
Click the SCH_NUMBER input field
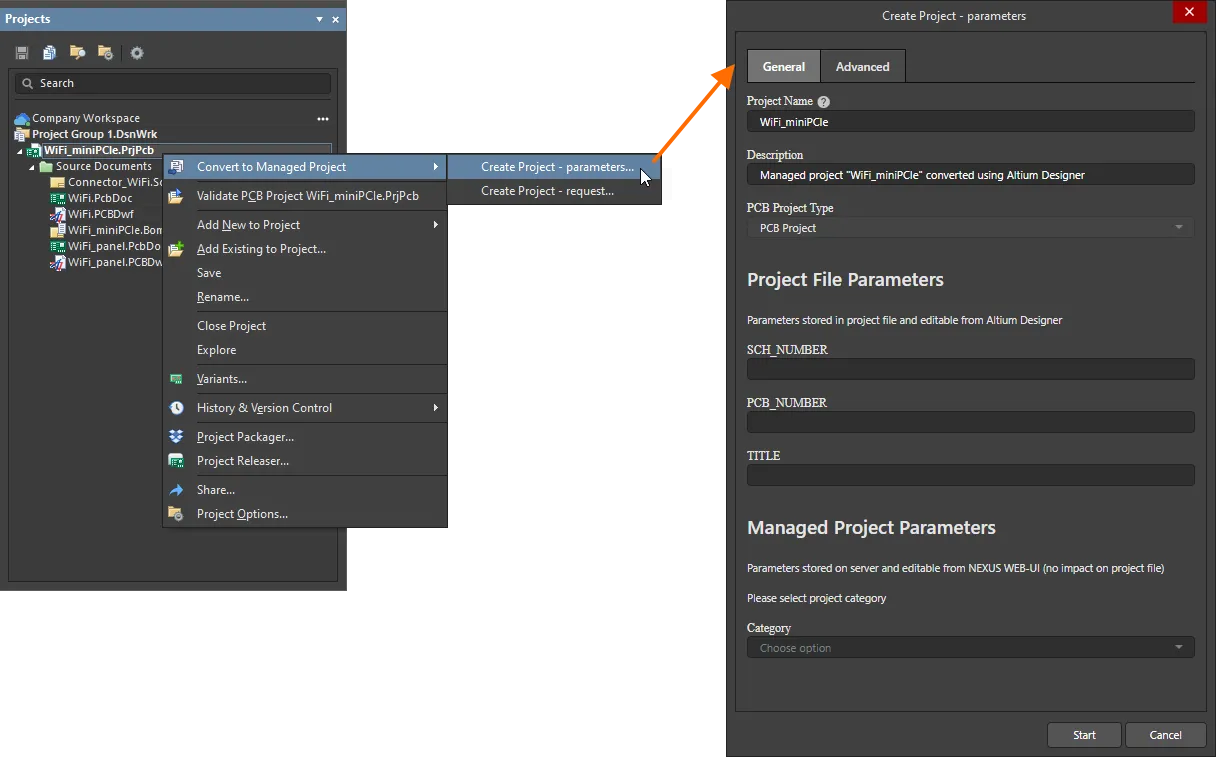(970, 369)
